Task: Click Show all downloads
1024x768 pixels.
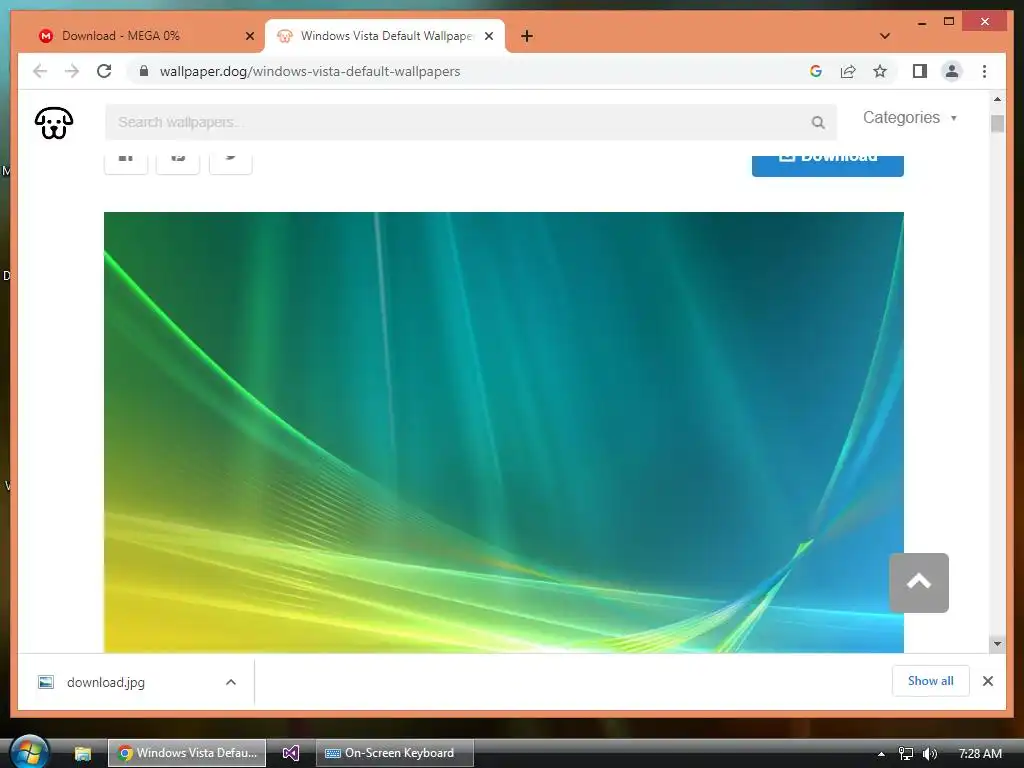Action: (x=931, y=681)
